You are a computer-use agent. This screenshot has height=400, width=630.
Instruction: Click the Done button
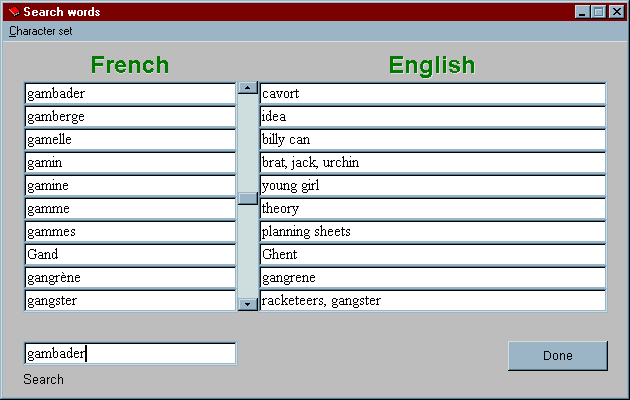coord(557,356)
